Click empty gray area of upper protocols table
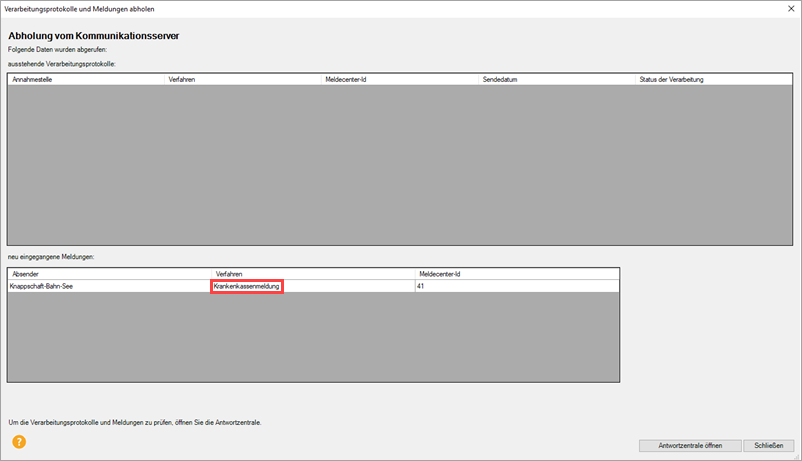802x461 pixels. click(x=400, y=165)
